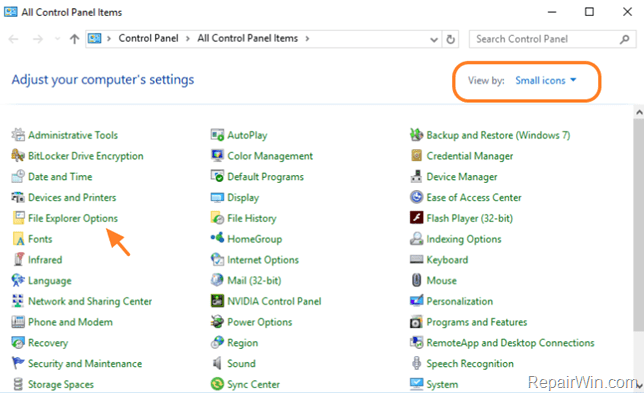
Task: Click the Color Management monitor icon
Action: click(x=217, y=156)
